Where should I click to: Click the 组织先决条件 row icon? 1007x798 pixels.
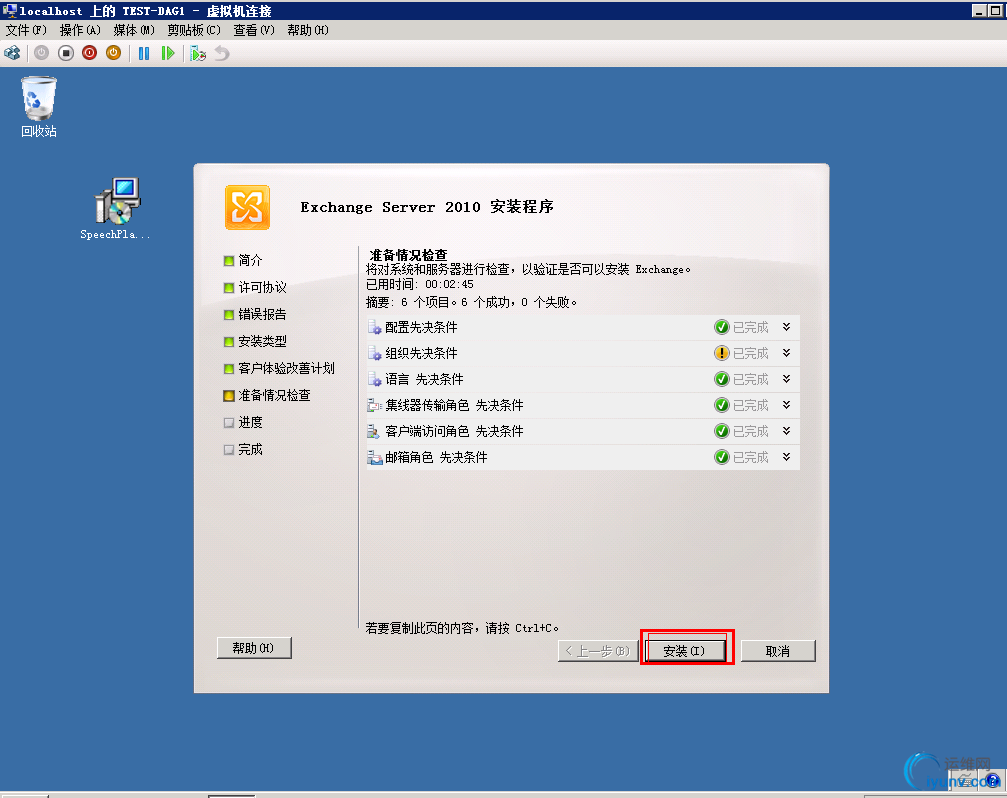374,353
